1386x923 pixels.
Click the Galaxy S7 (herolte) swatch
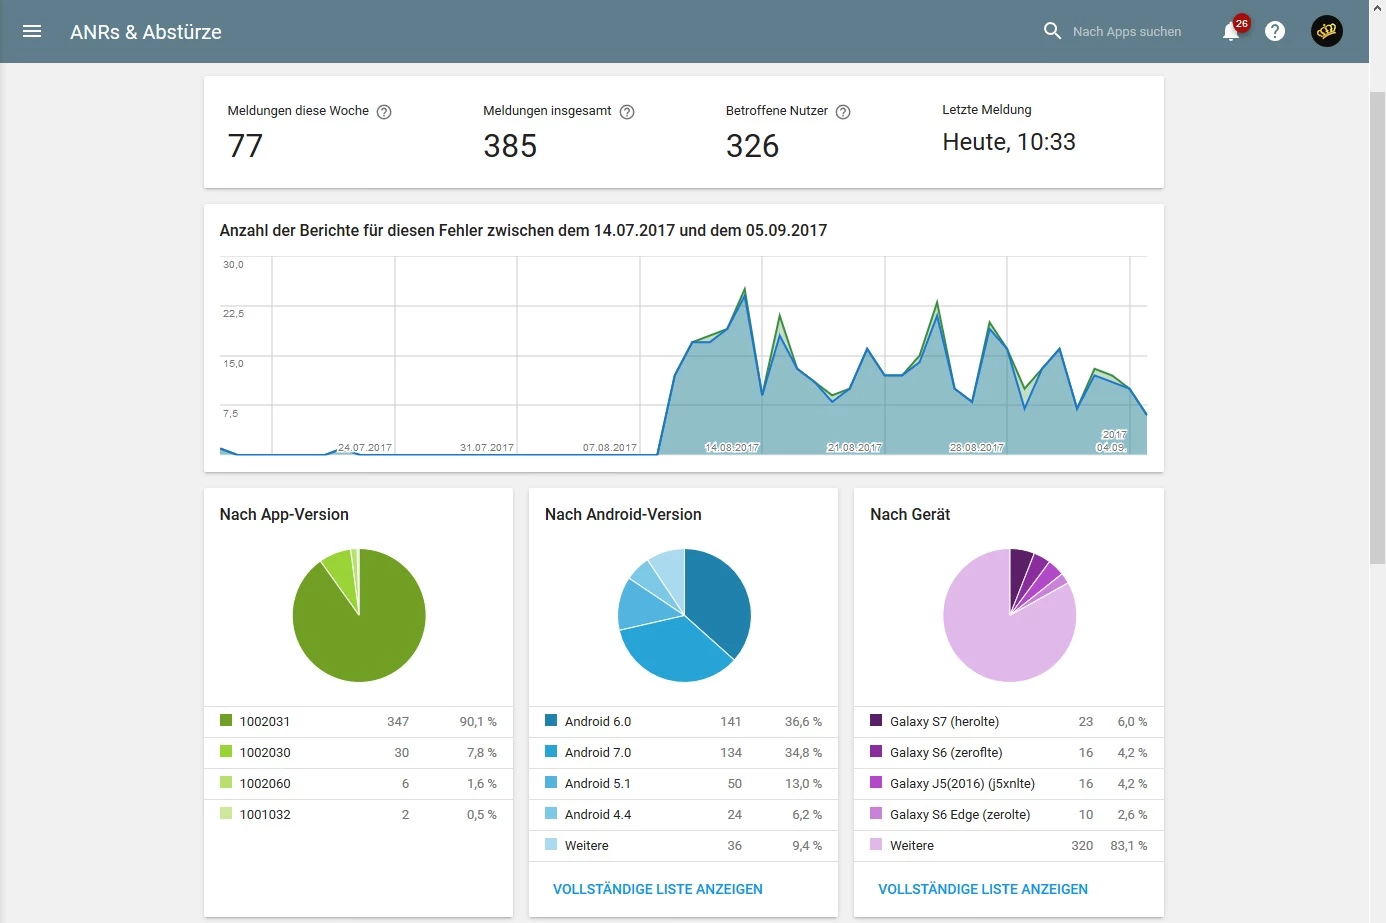pos(876,720)
